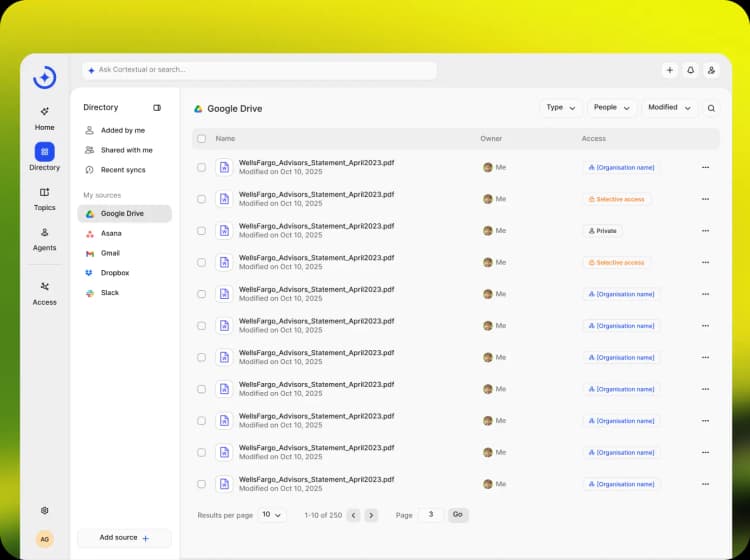Check the fourth file row checkbox
Viewport: 750px width, 560px height.
201,262
